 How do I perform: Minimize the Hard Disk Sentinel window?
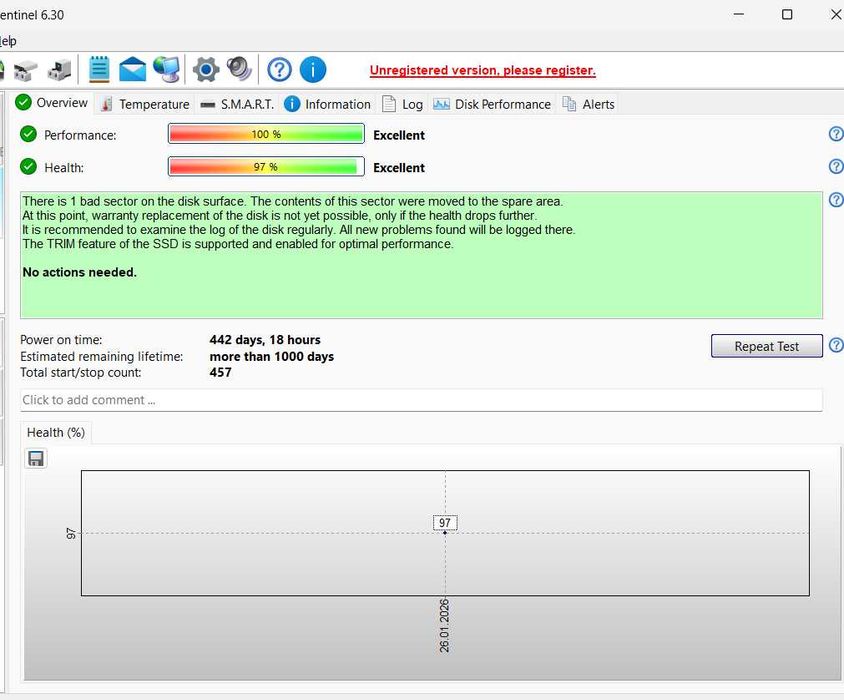738,15
